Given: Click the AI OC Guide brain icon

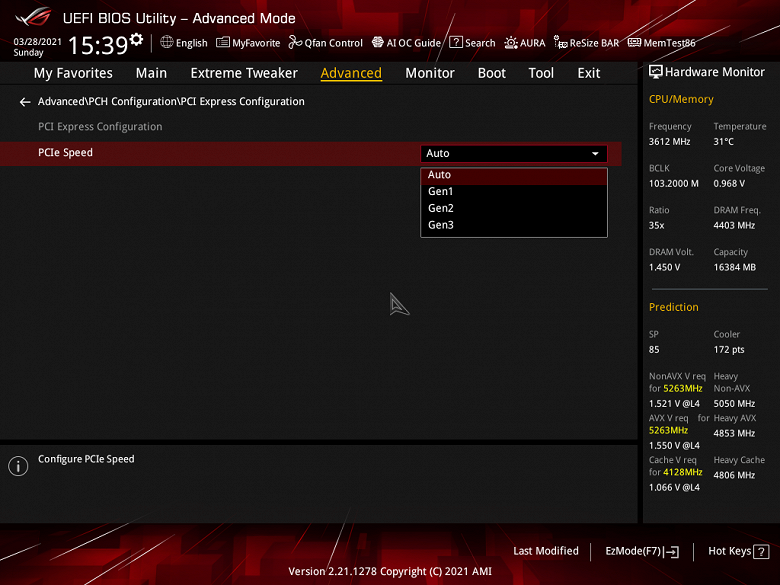Looking at the screenshot, I should pos(378,42).
